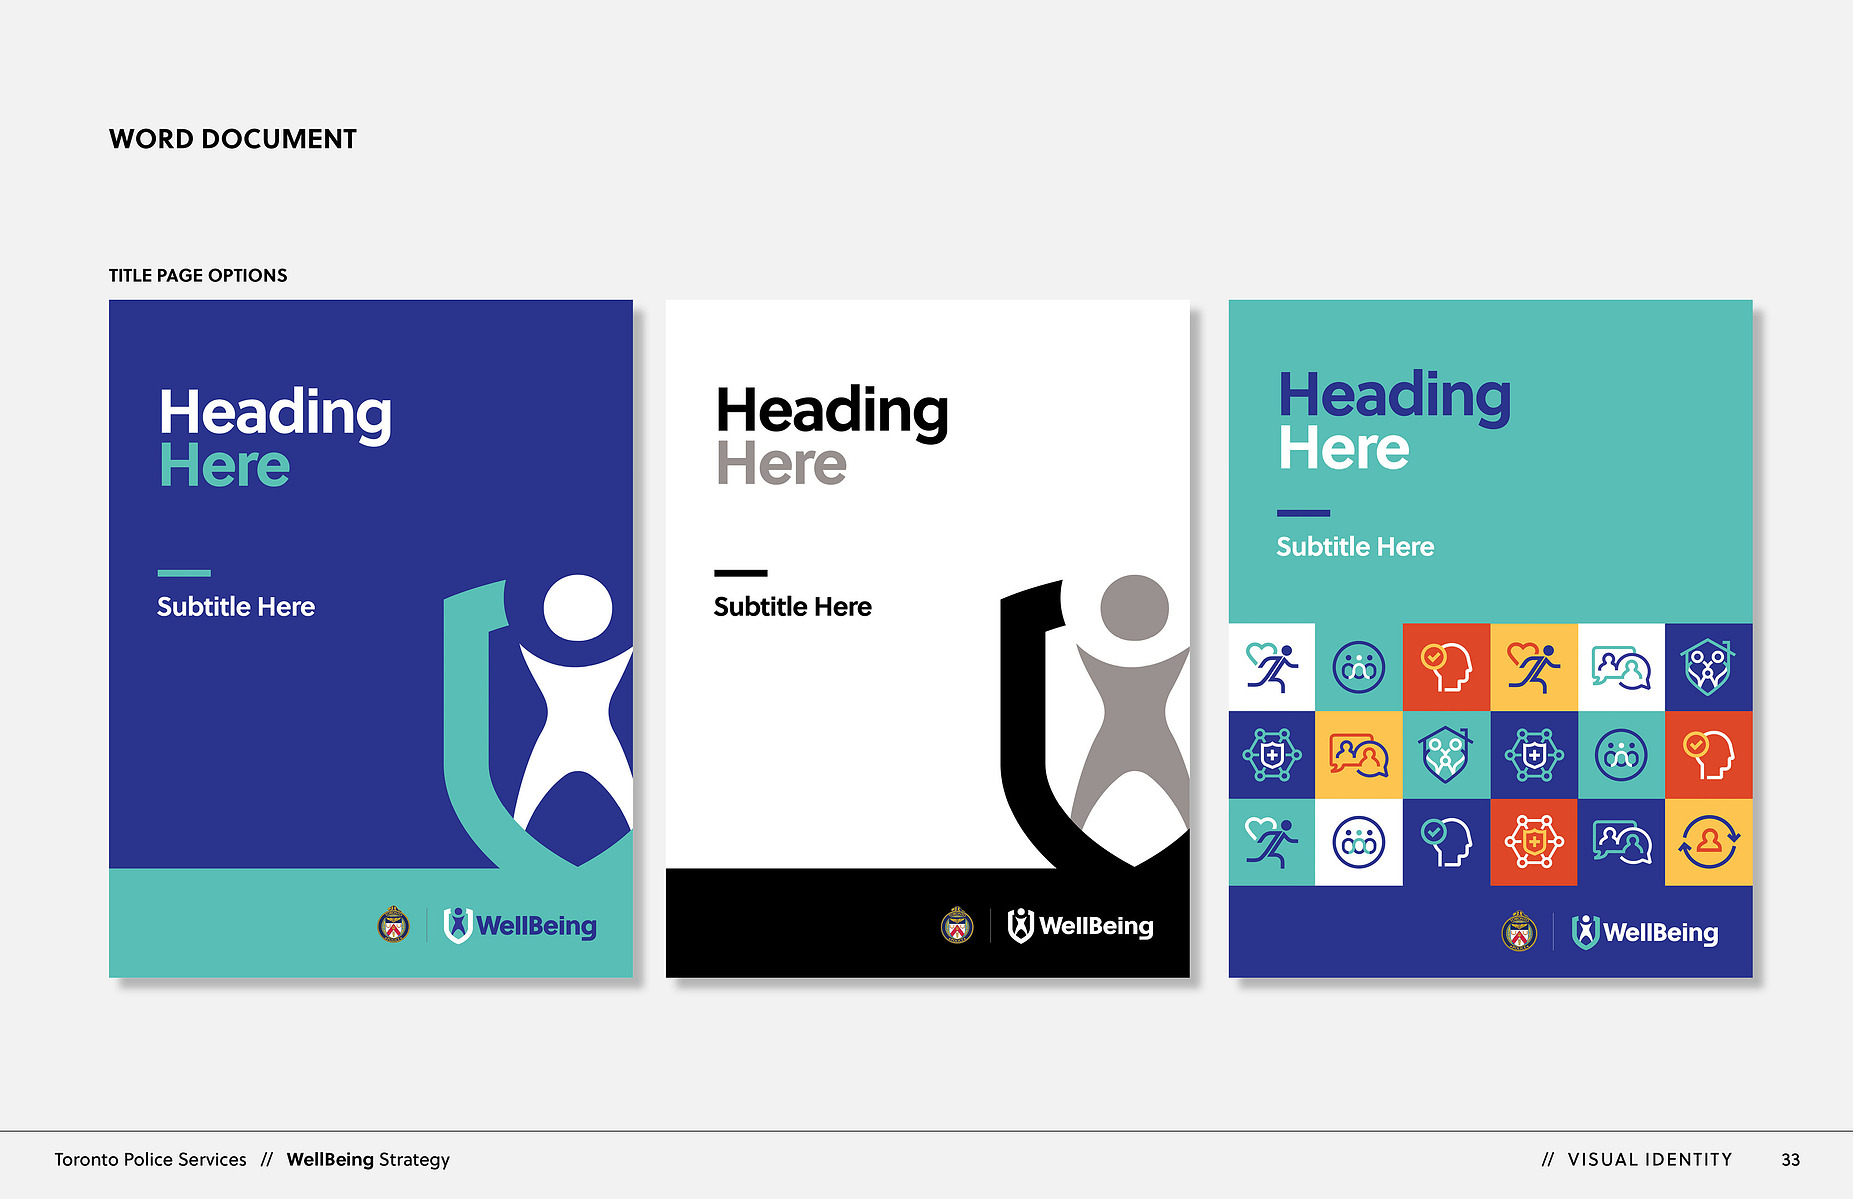Select the chat bubbles icon on navy tile
1853x1199 pixels.
[1621, 842]
